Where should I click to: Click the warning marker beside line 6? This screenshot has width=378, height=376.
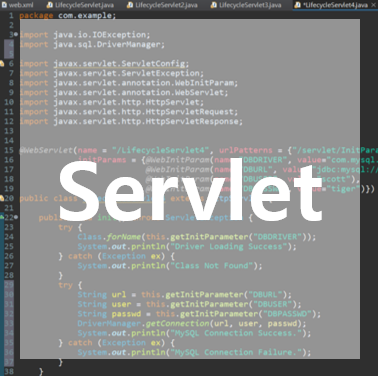point(2,63)
